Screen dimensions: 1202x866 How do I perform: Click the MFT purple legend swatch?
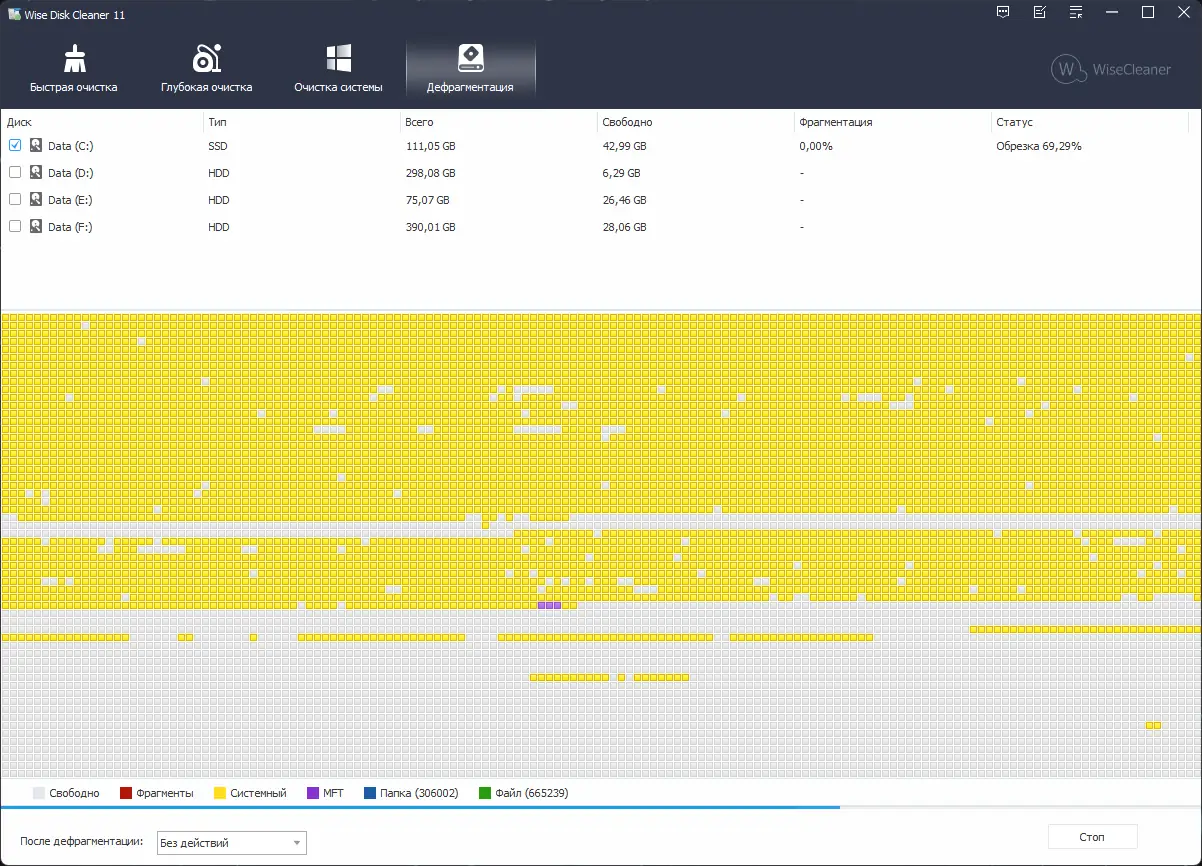point(313,793)
